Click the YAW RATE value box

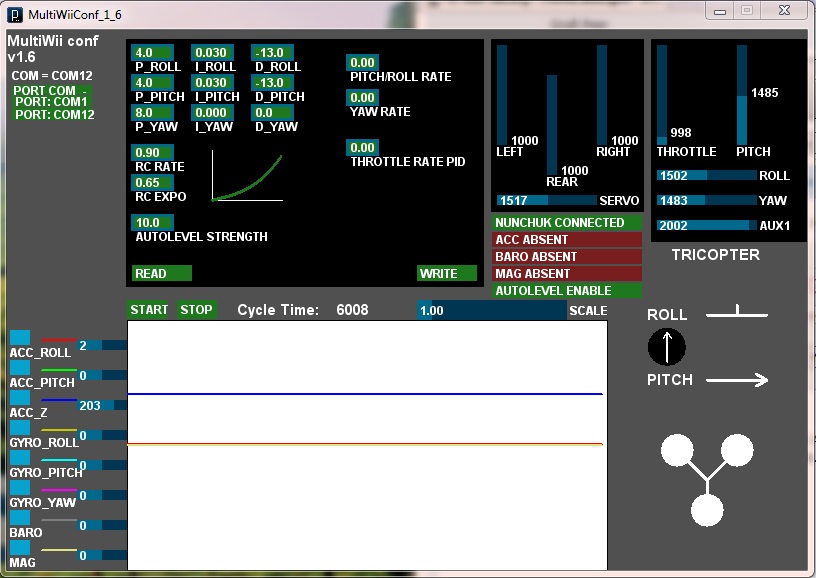362,97
